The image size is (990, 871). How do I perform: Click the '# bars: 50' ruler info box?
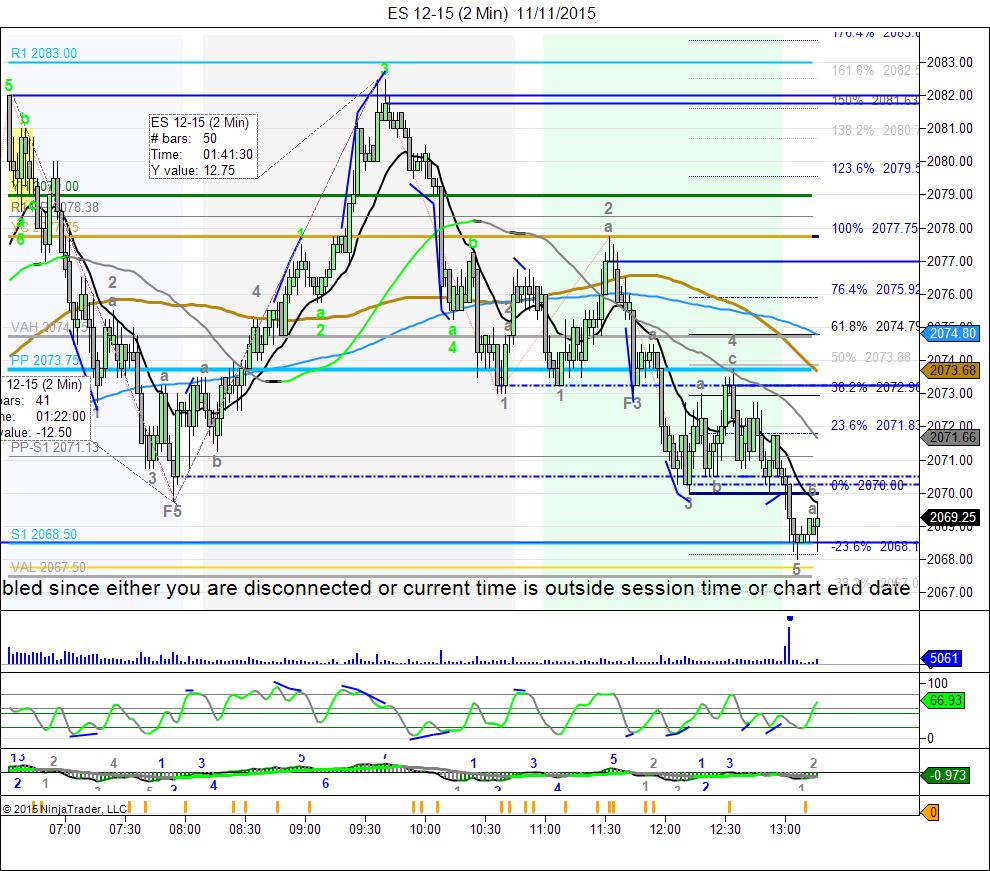coord(203,146)
